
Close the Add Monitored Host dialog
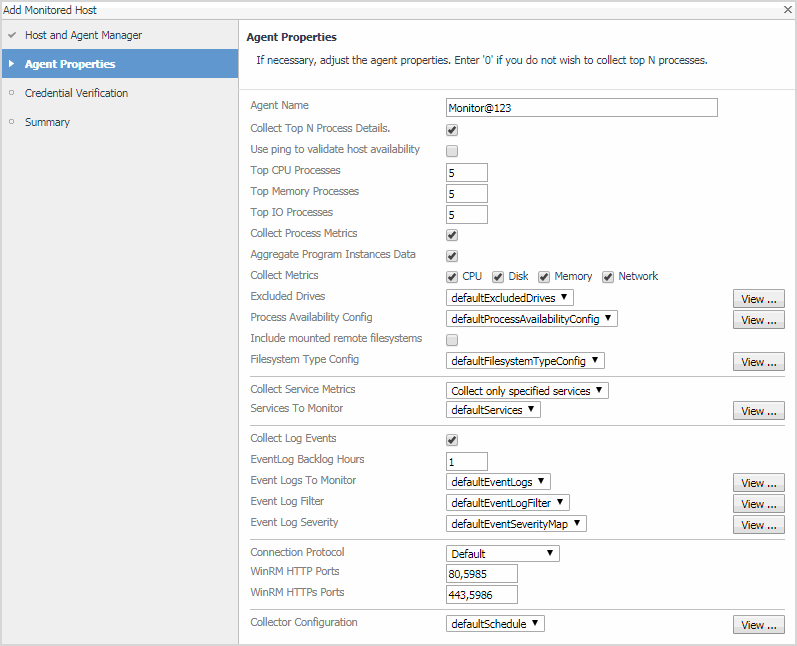pyautogui.click(x=787, y=9)
